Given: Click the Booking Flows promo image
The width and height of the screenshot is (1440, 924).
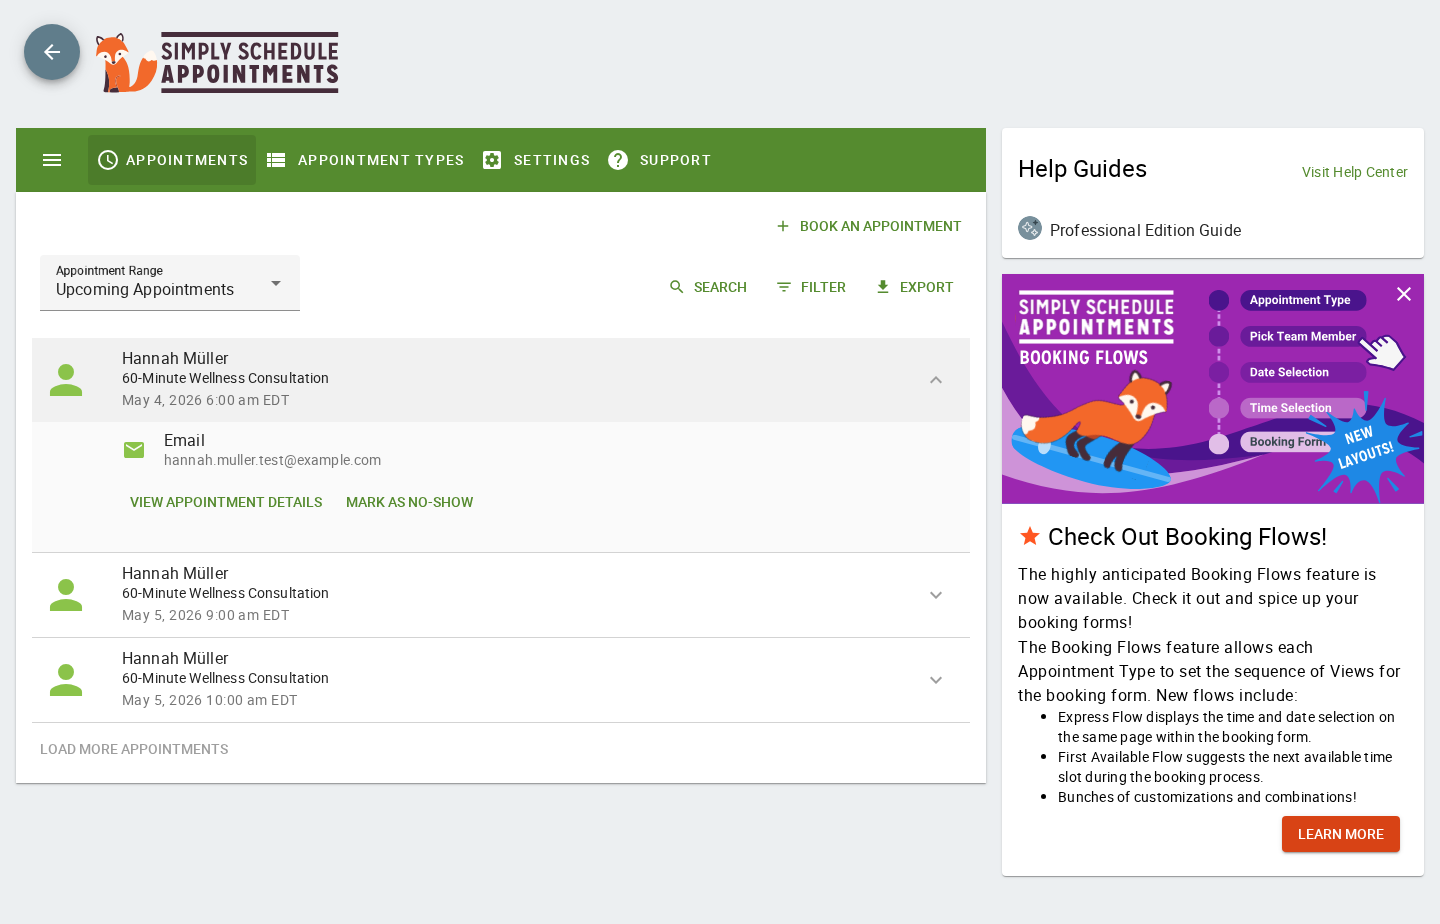Looking at the screenshot, I should (1213, 389).
